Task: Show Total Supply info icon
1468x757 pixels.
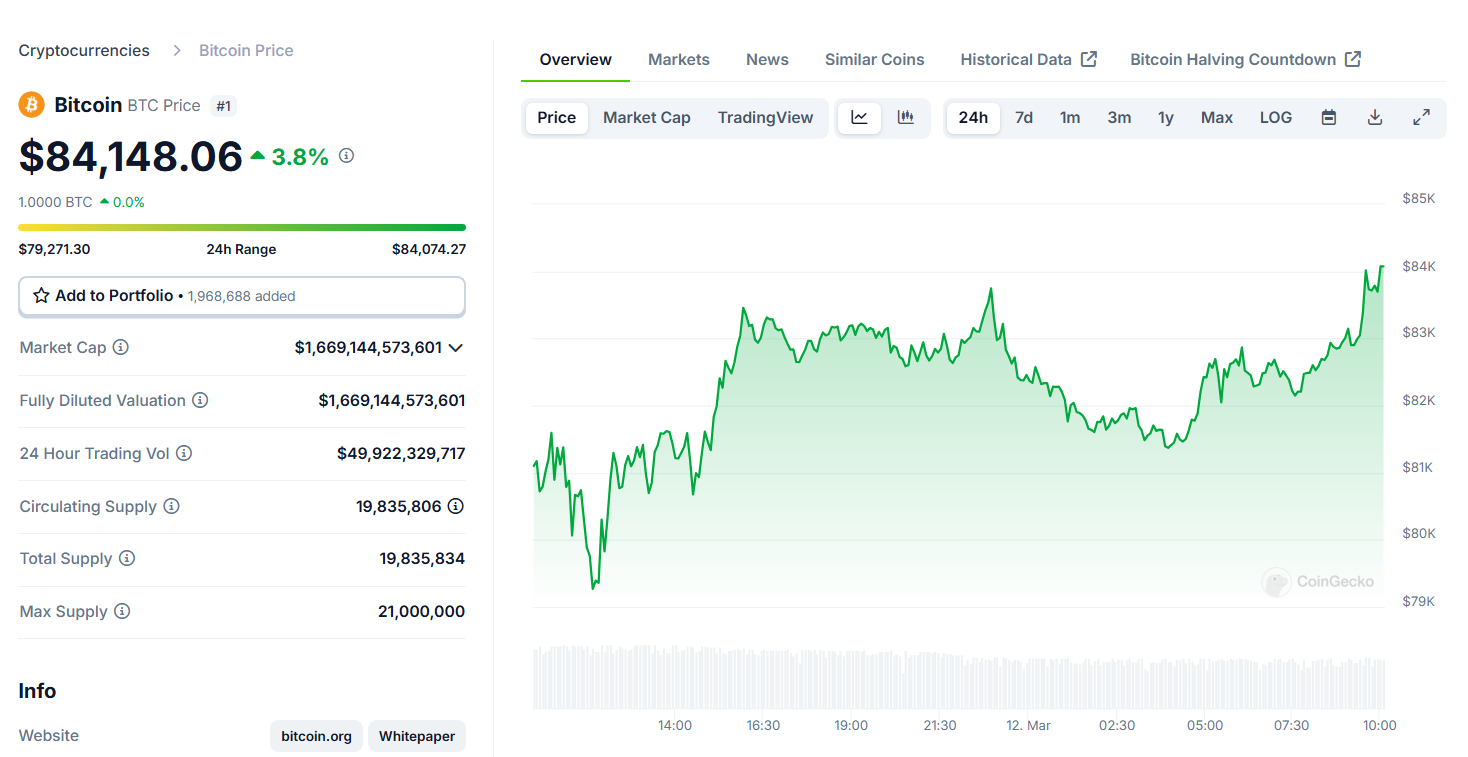Action: point(127,559)
